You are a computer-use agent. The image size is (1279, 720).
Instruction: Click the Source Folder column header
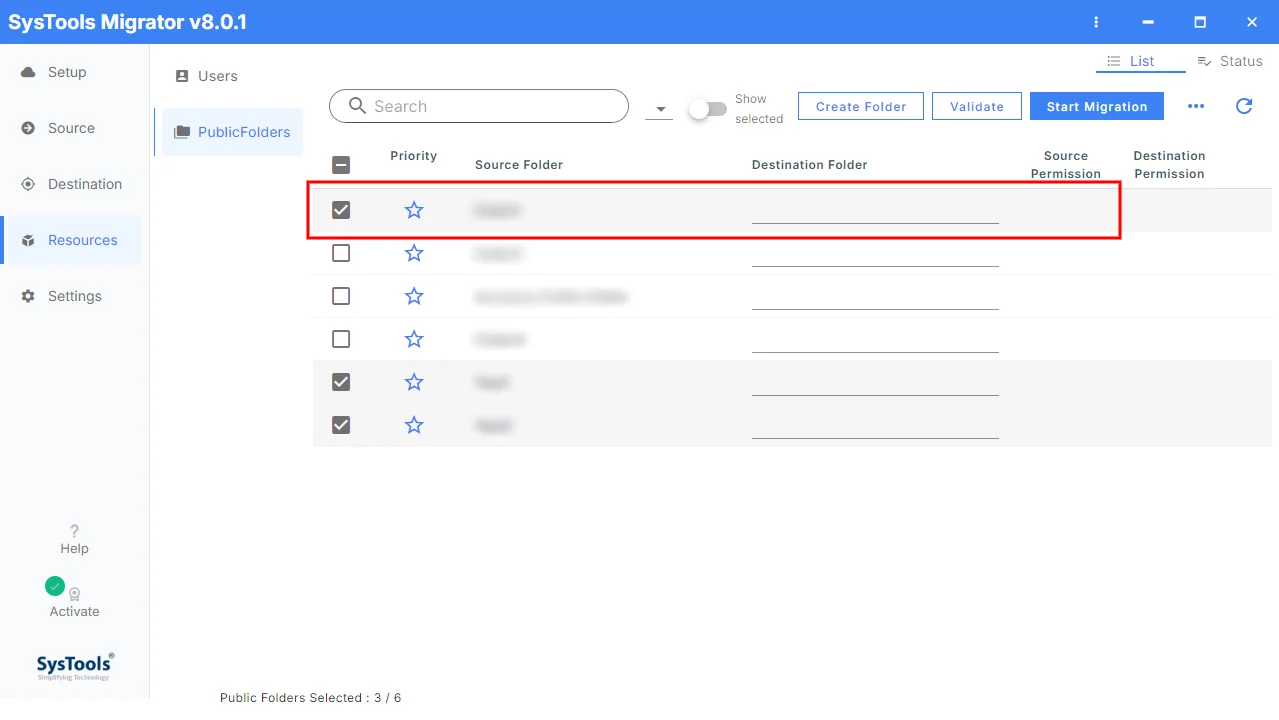pyautogui.click(x=519, y=165)
